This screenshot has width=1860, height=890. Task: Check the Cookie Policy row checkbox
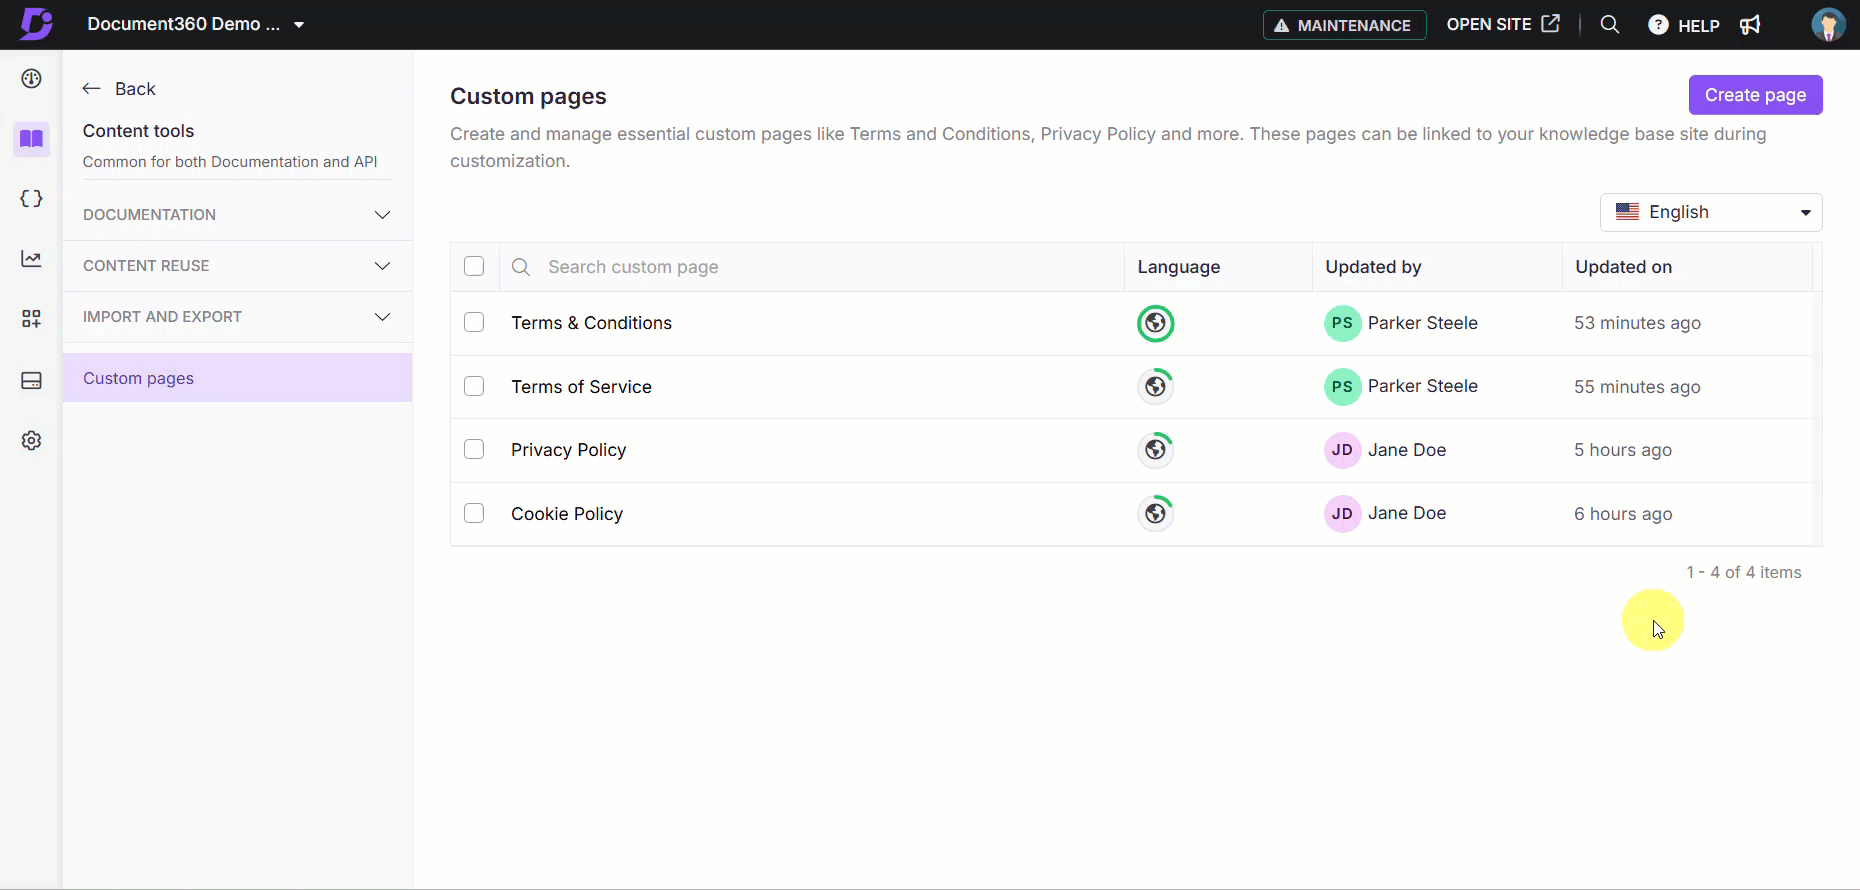click(x=474, y=513)
